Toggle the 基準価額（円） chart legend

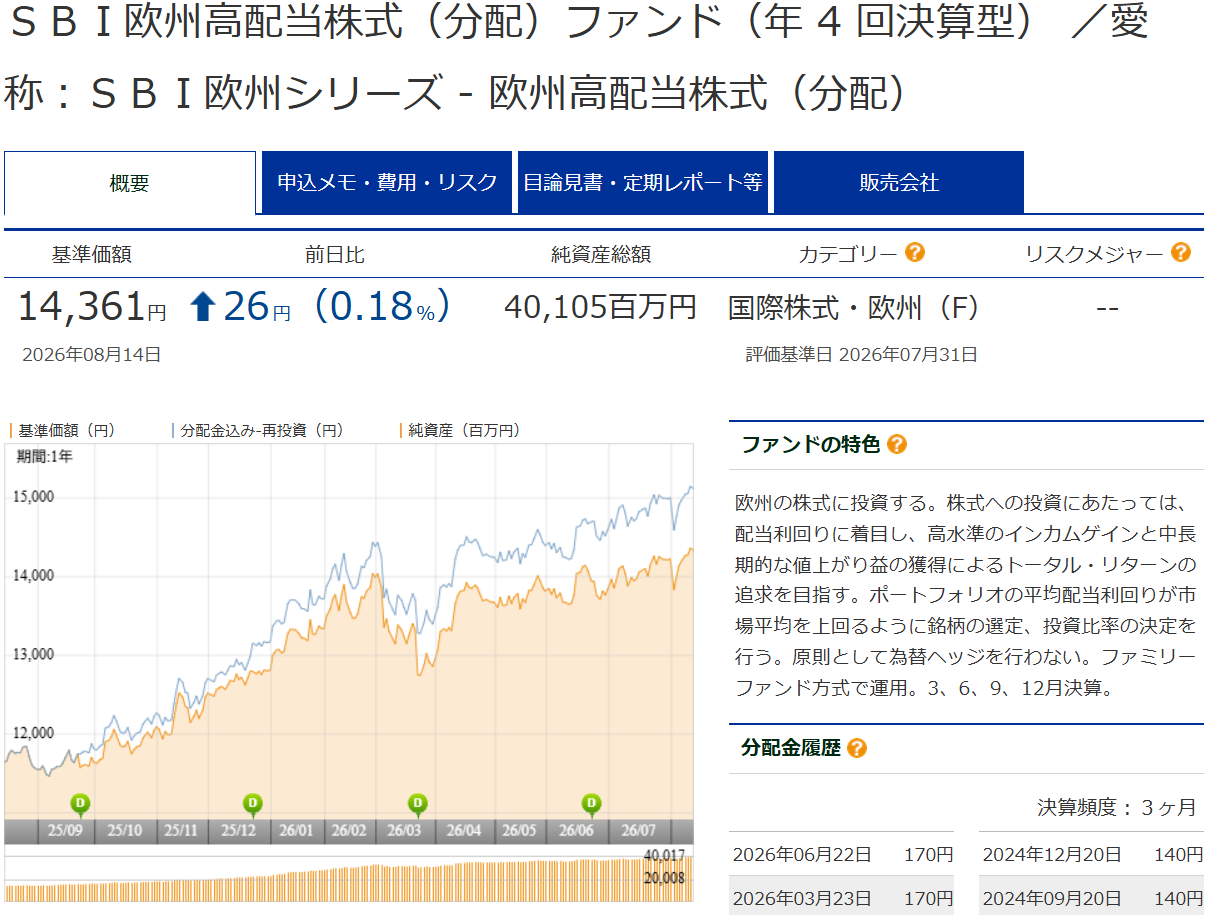65,430
